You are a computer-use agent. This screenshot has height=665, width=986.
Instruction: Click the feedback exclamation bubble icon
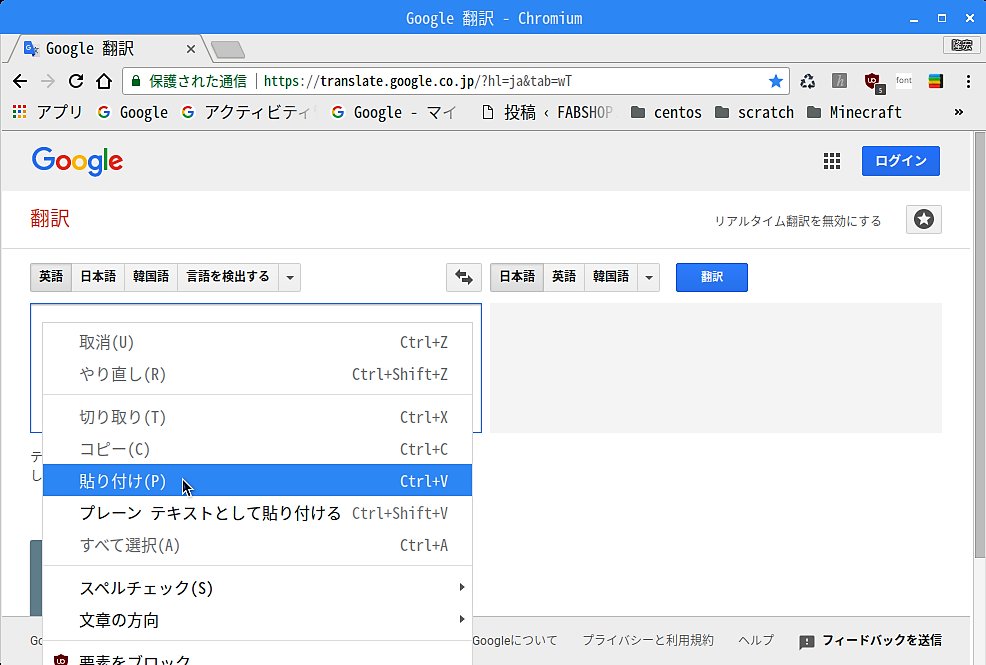coord(807,642)
